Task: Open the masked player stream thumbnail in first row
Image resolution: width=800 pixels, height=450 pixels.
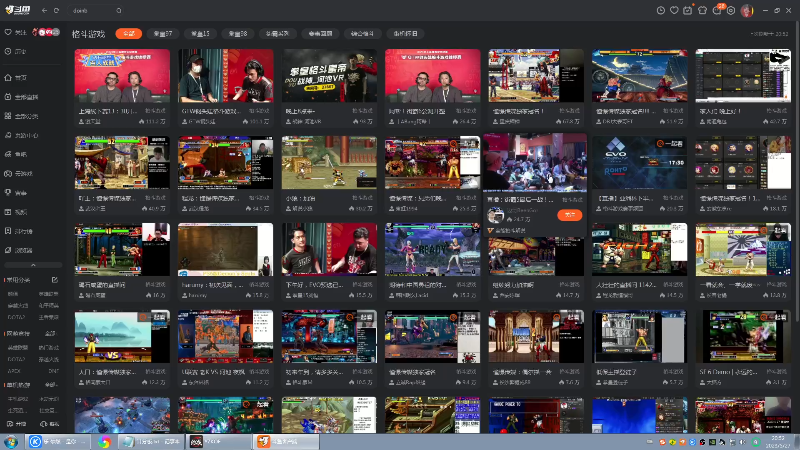Action: click(226, 76)
